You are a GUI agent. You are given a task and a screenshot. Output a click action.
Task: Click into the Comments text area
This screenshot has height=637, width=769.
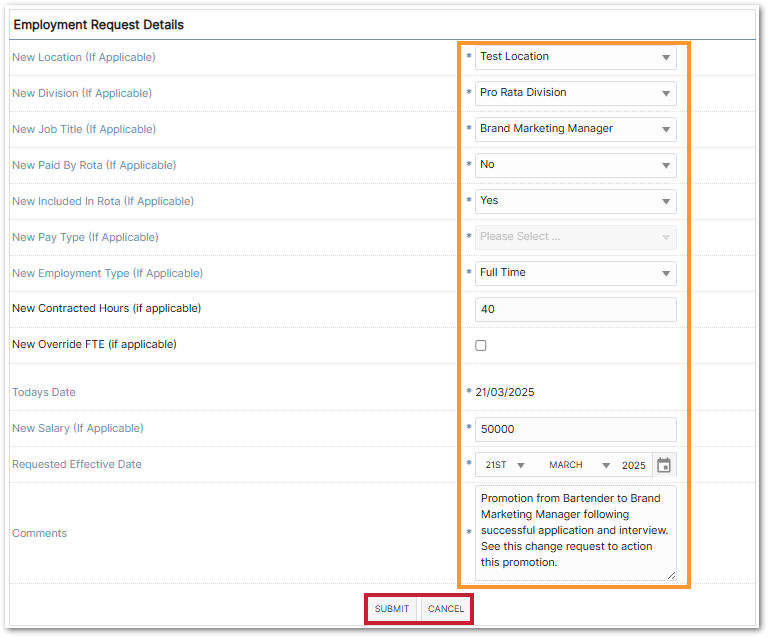(x=575, y=533)
